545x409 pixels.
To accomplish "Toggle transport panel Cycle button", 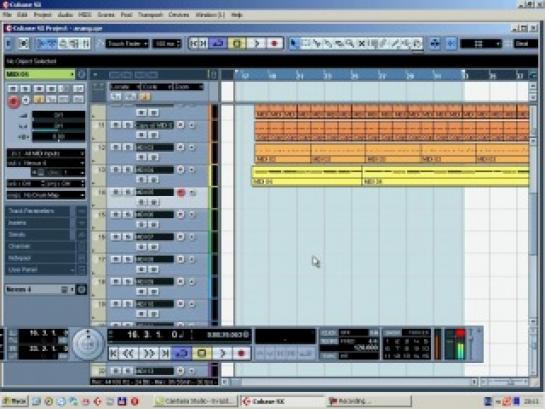I will [182, 353].
